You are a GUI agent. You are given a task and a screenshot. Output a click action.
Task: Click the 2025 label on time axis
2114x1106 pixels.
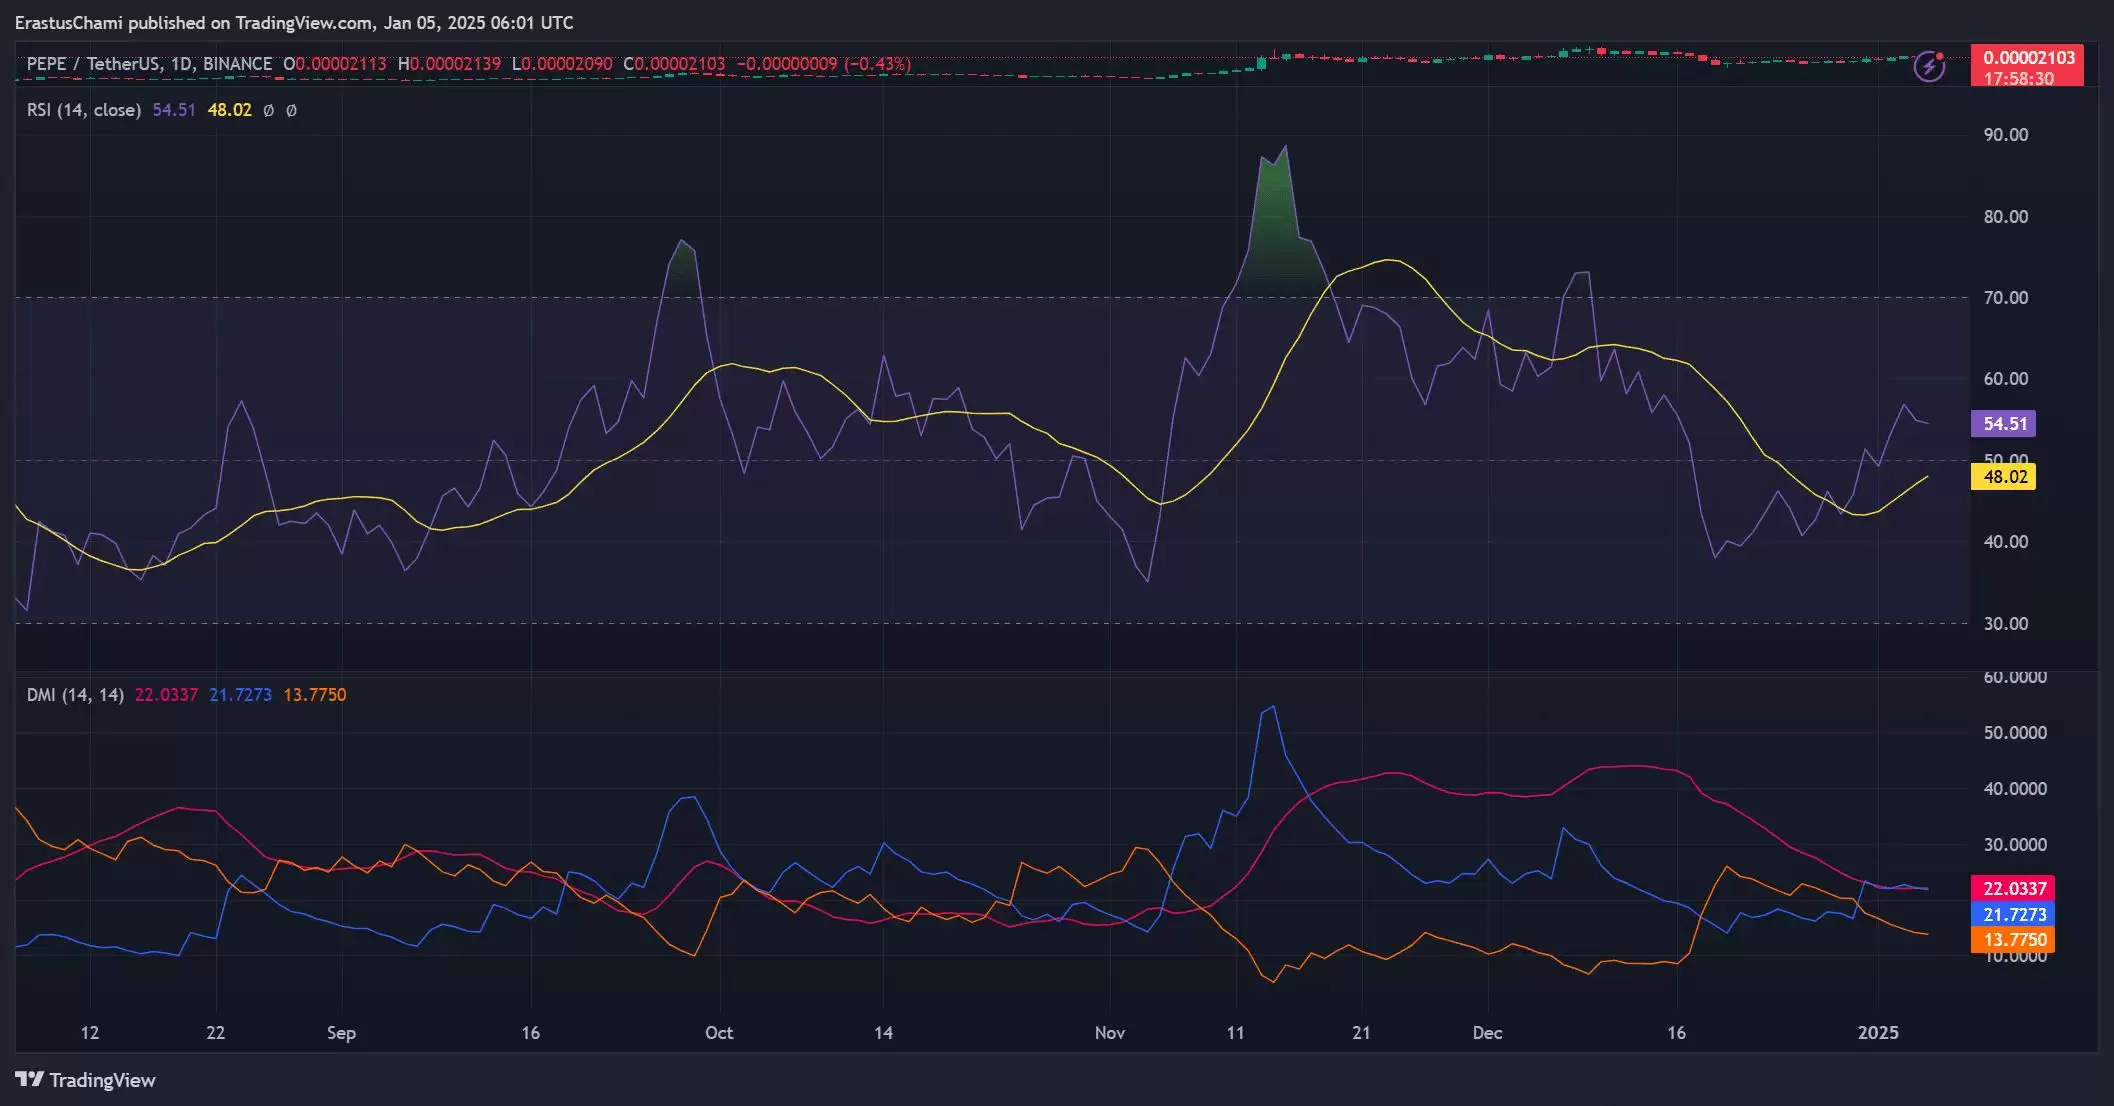[x=1877, y=1033]
